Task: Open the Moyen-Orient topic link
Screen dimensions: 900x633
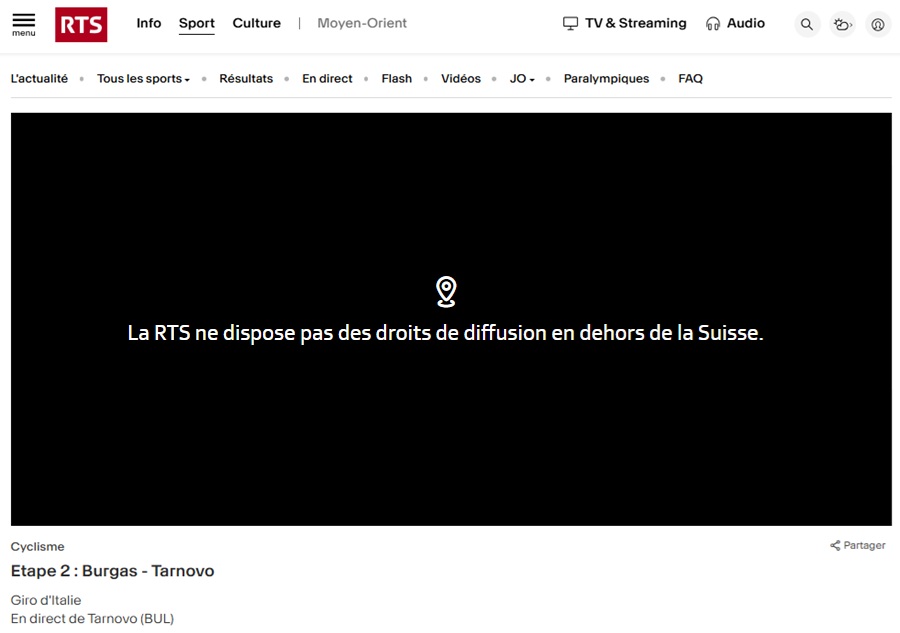Action: 362,23
